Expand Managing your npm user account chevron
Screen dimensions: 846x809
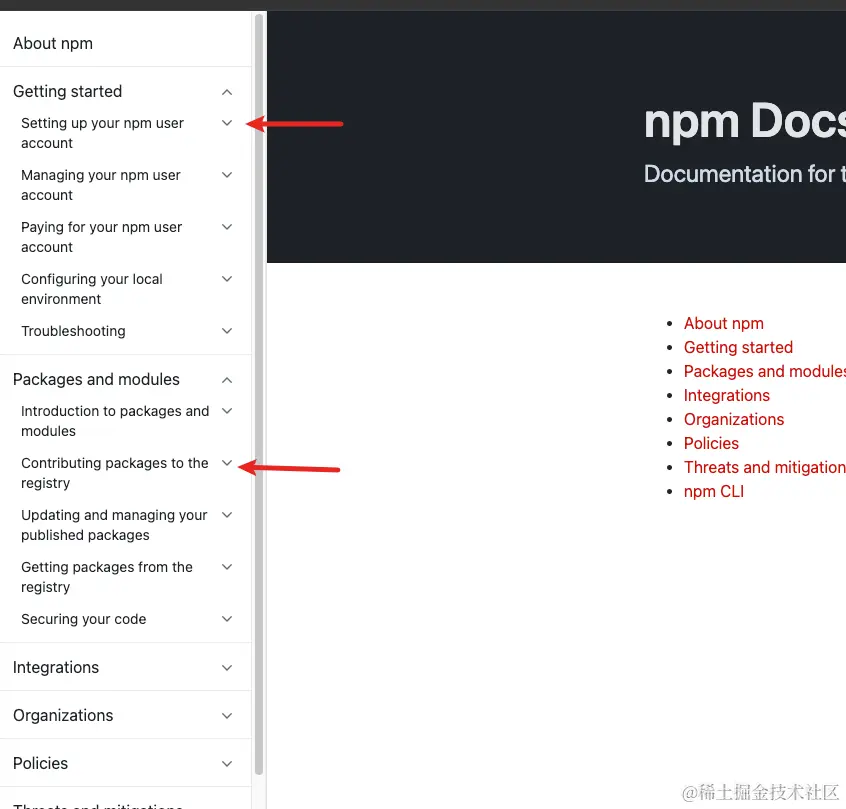click(x=227, y=175)
